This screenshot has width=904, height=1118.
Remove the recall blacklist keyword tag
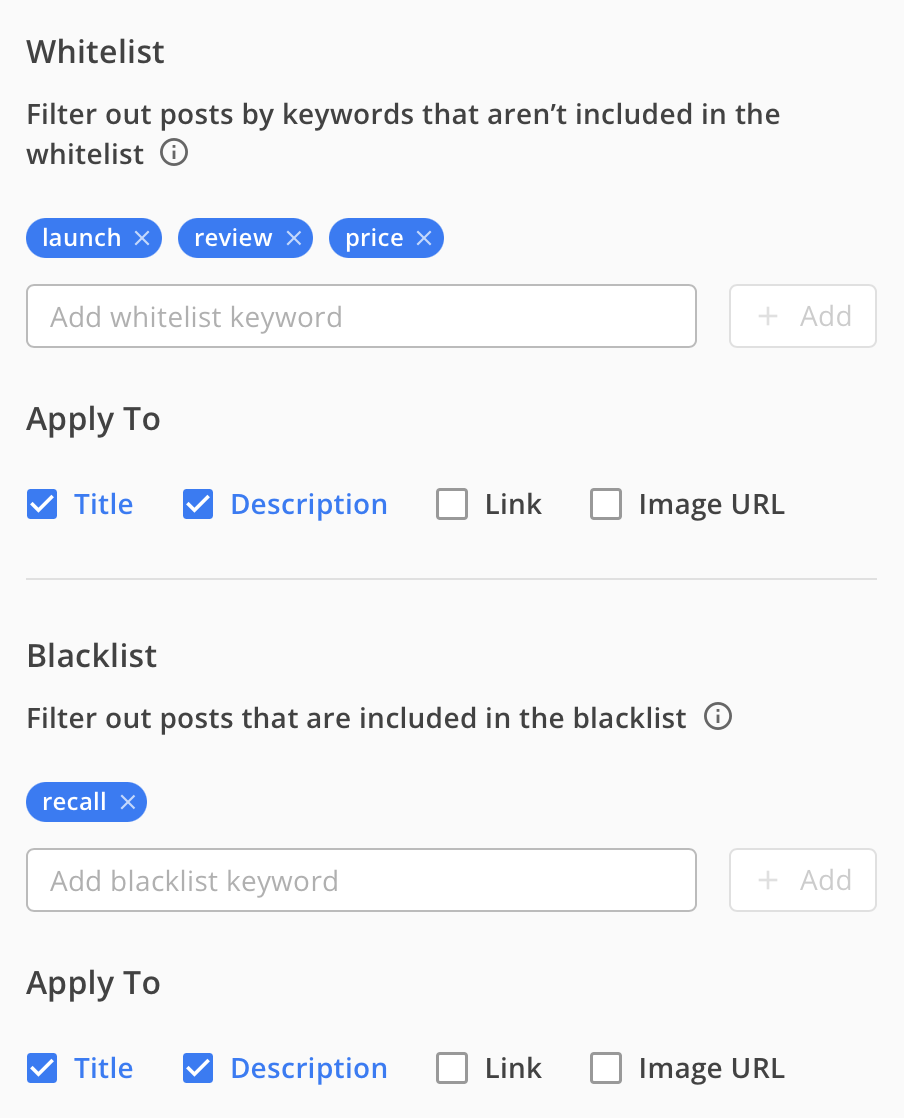tap(128, 802)
